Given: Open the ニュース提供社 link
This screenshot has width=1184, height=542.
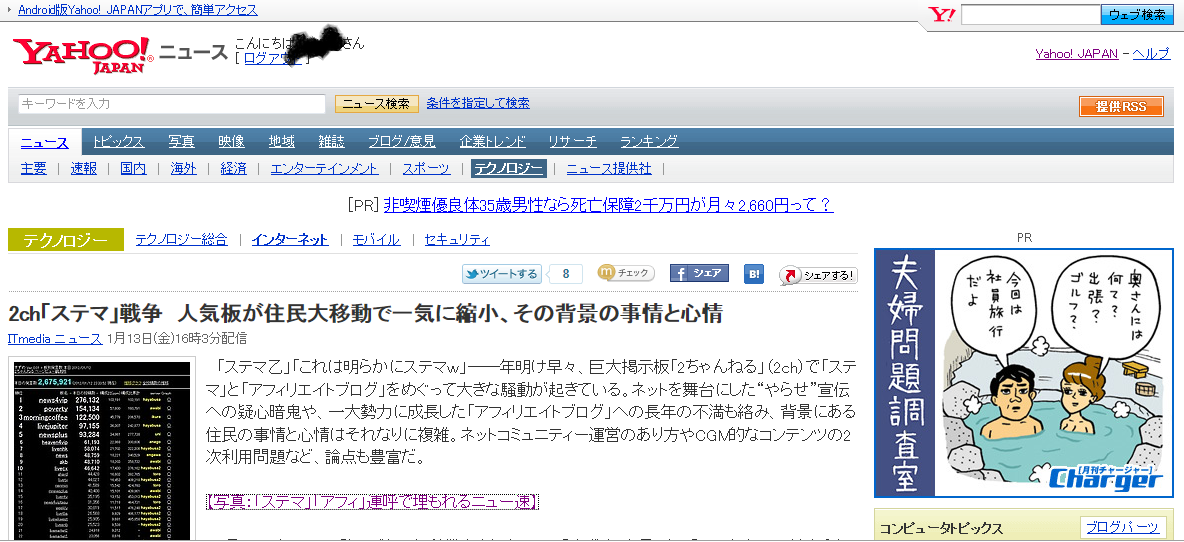Looking at the screenshot, I should pyautogui.click(x=609, y=168).
